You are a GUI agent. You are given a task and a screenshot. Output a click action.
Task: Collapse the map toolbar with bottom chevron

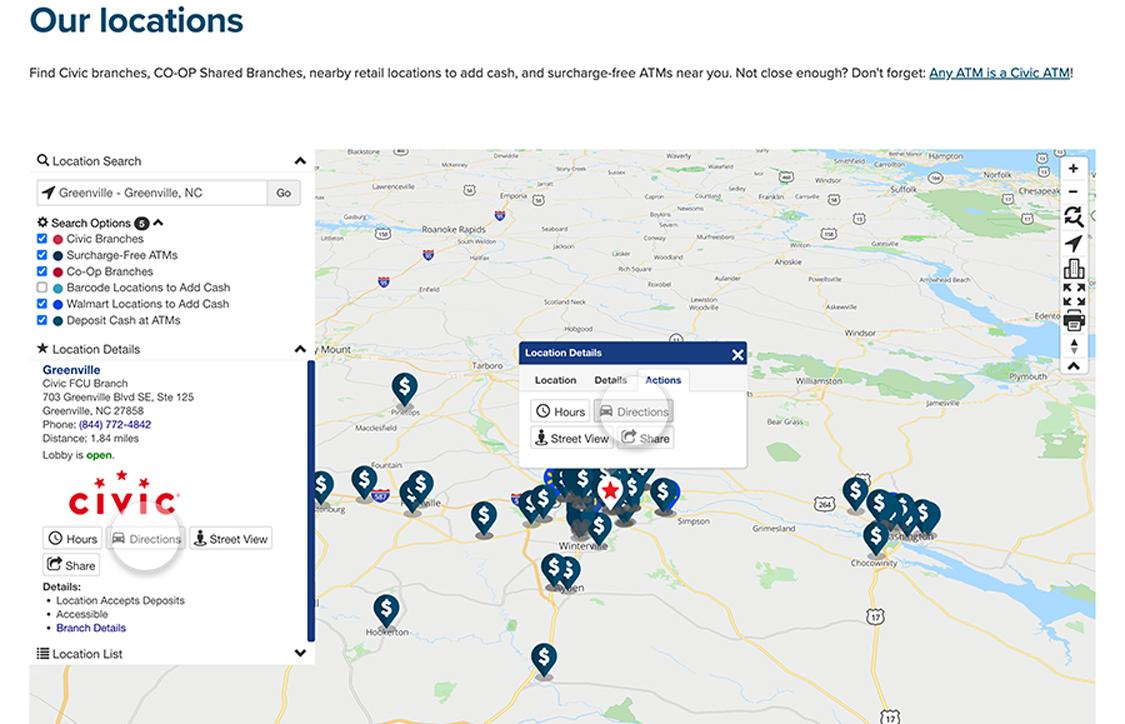point(1073,366)
